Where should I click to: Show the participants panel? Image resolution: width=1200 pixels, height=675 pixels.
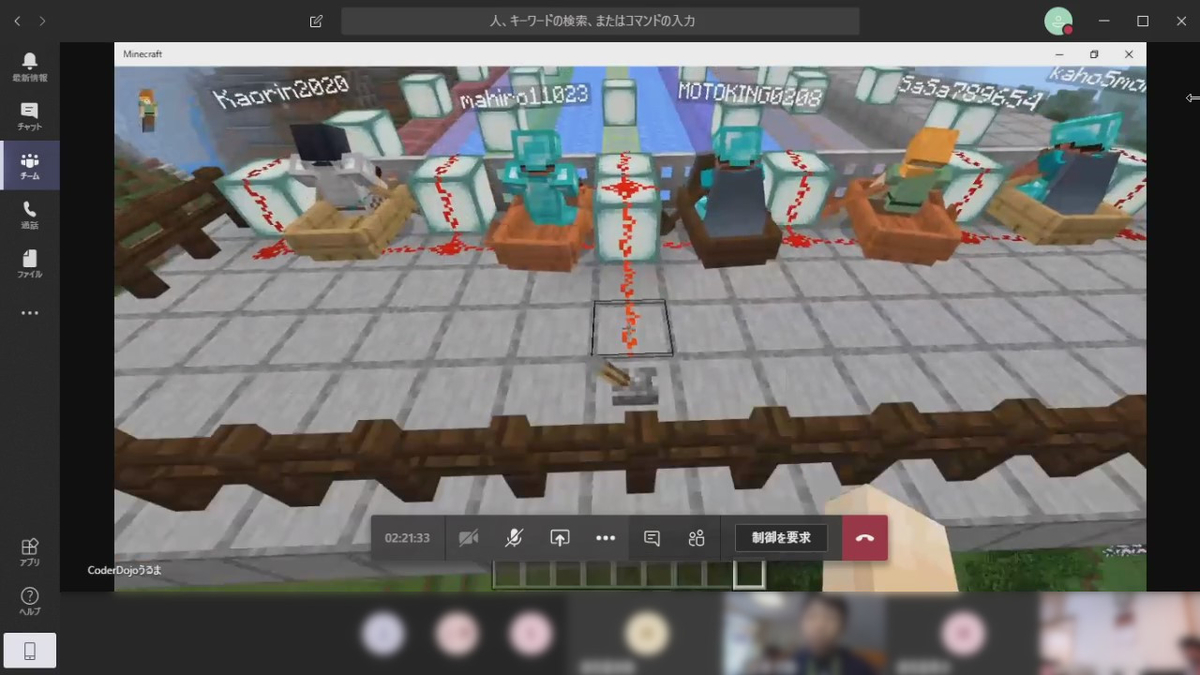pyautogui.click(x=697, y=538)
